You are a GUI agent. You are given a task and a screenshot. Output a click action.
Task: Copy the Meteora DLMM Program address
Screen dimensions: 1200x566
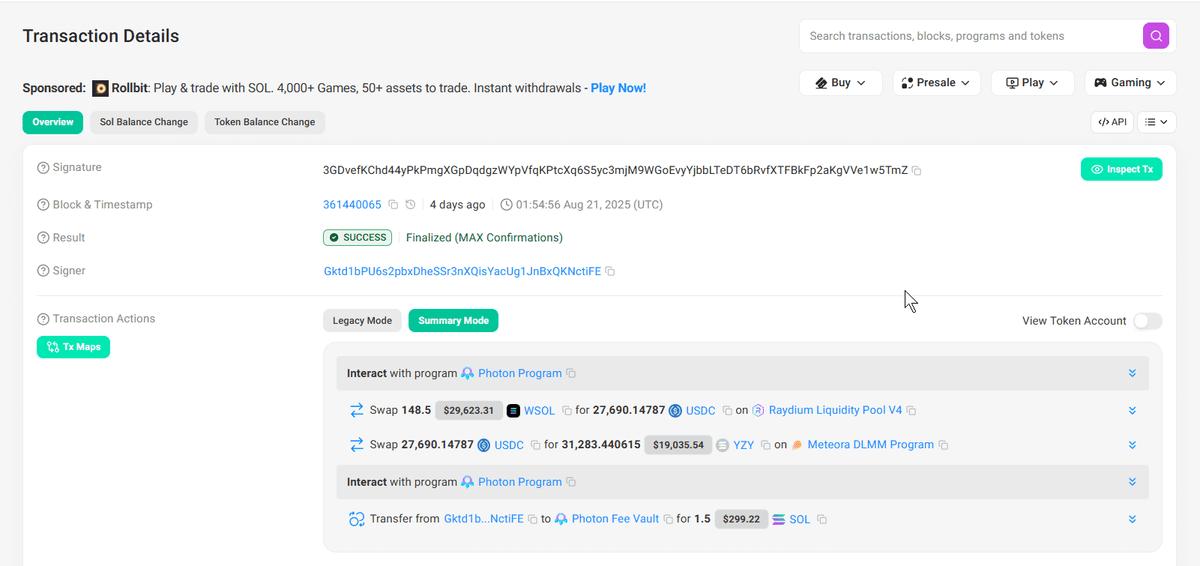point(943,445)
